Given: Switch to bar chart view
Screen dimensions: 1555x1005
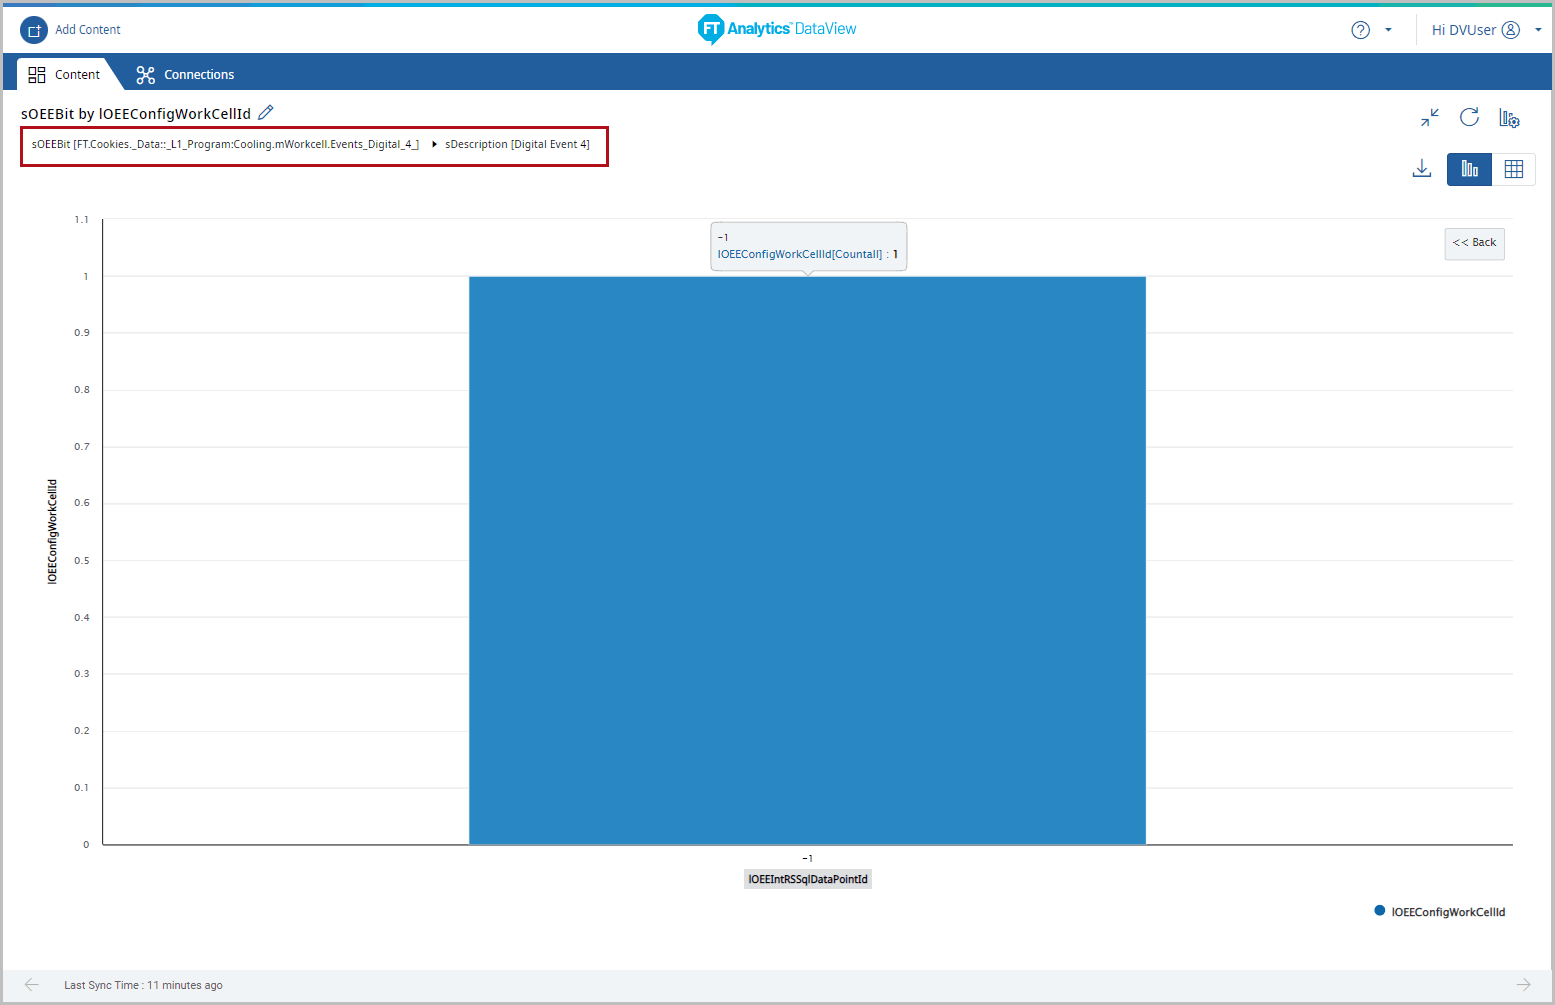Looking at the screenshot, I should (x=1469, y=169).
